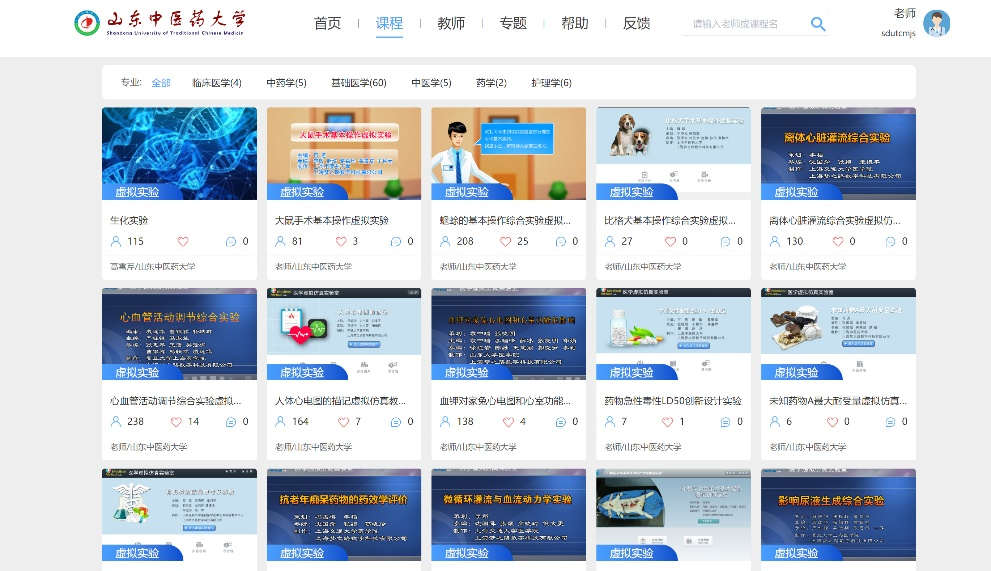Screen dimensions: 991x571
Task: Click the user avatar icon
Action: point(936,24)
